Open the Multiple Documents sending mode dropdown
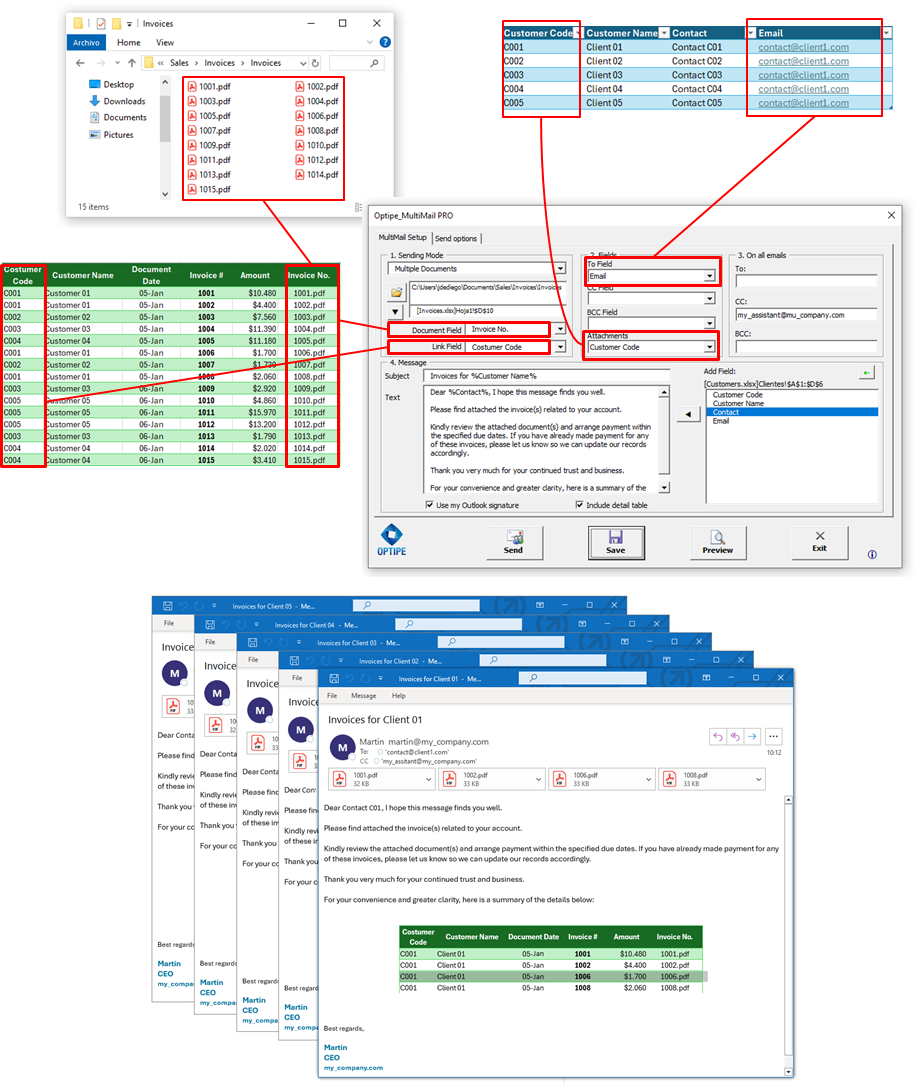This screenshot has height=1085, width=915. pos(562,269)
